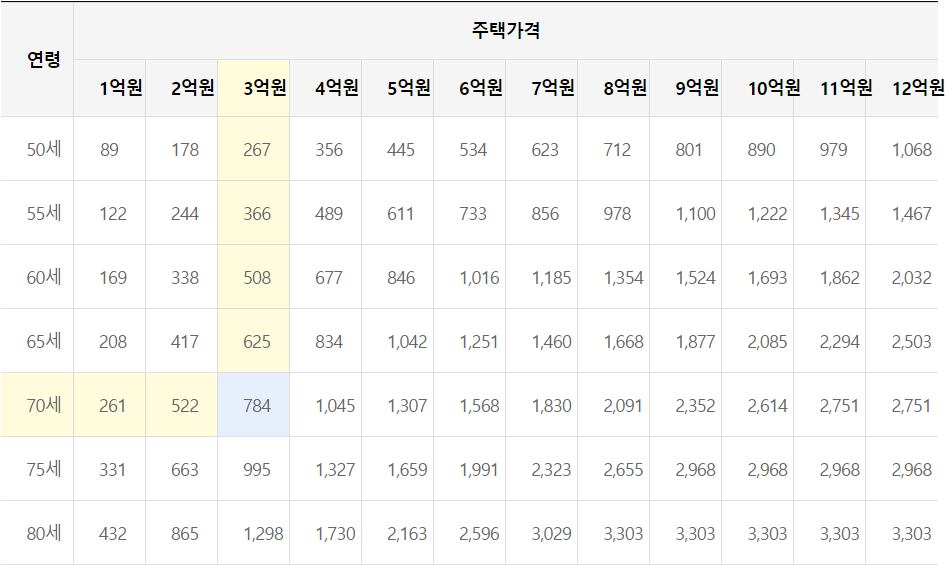
Task: Click value 1,568 in the 70세 row
Action: (479, 405)
